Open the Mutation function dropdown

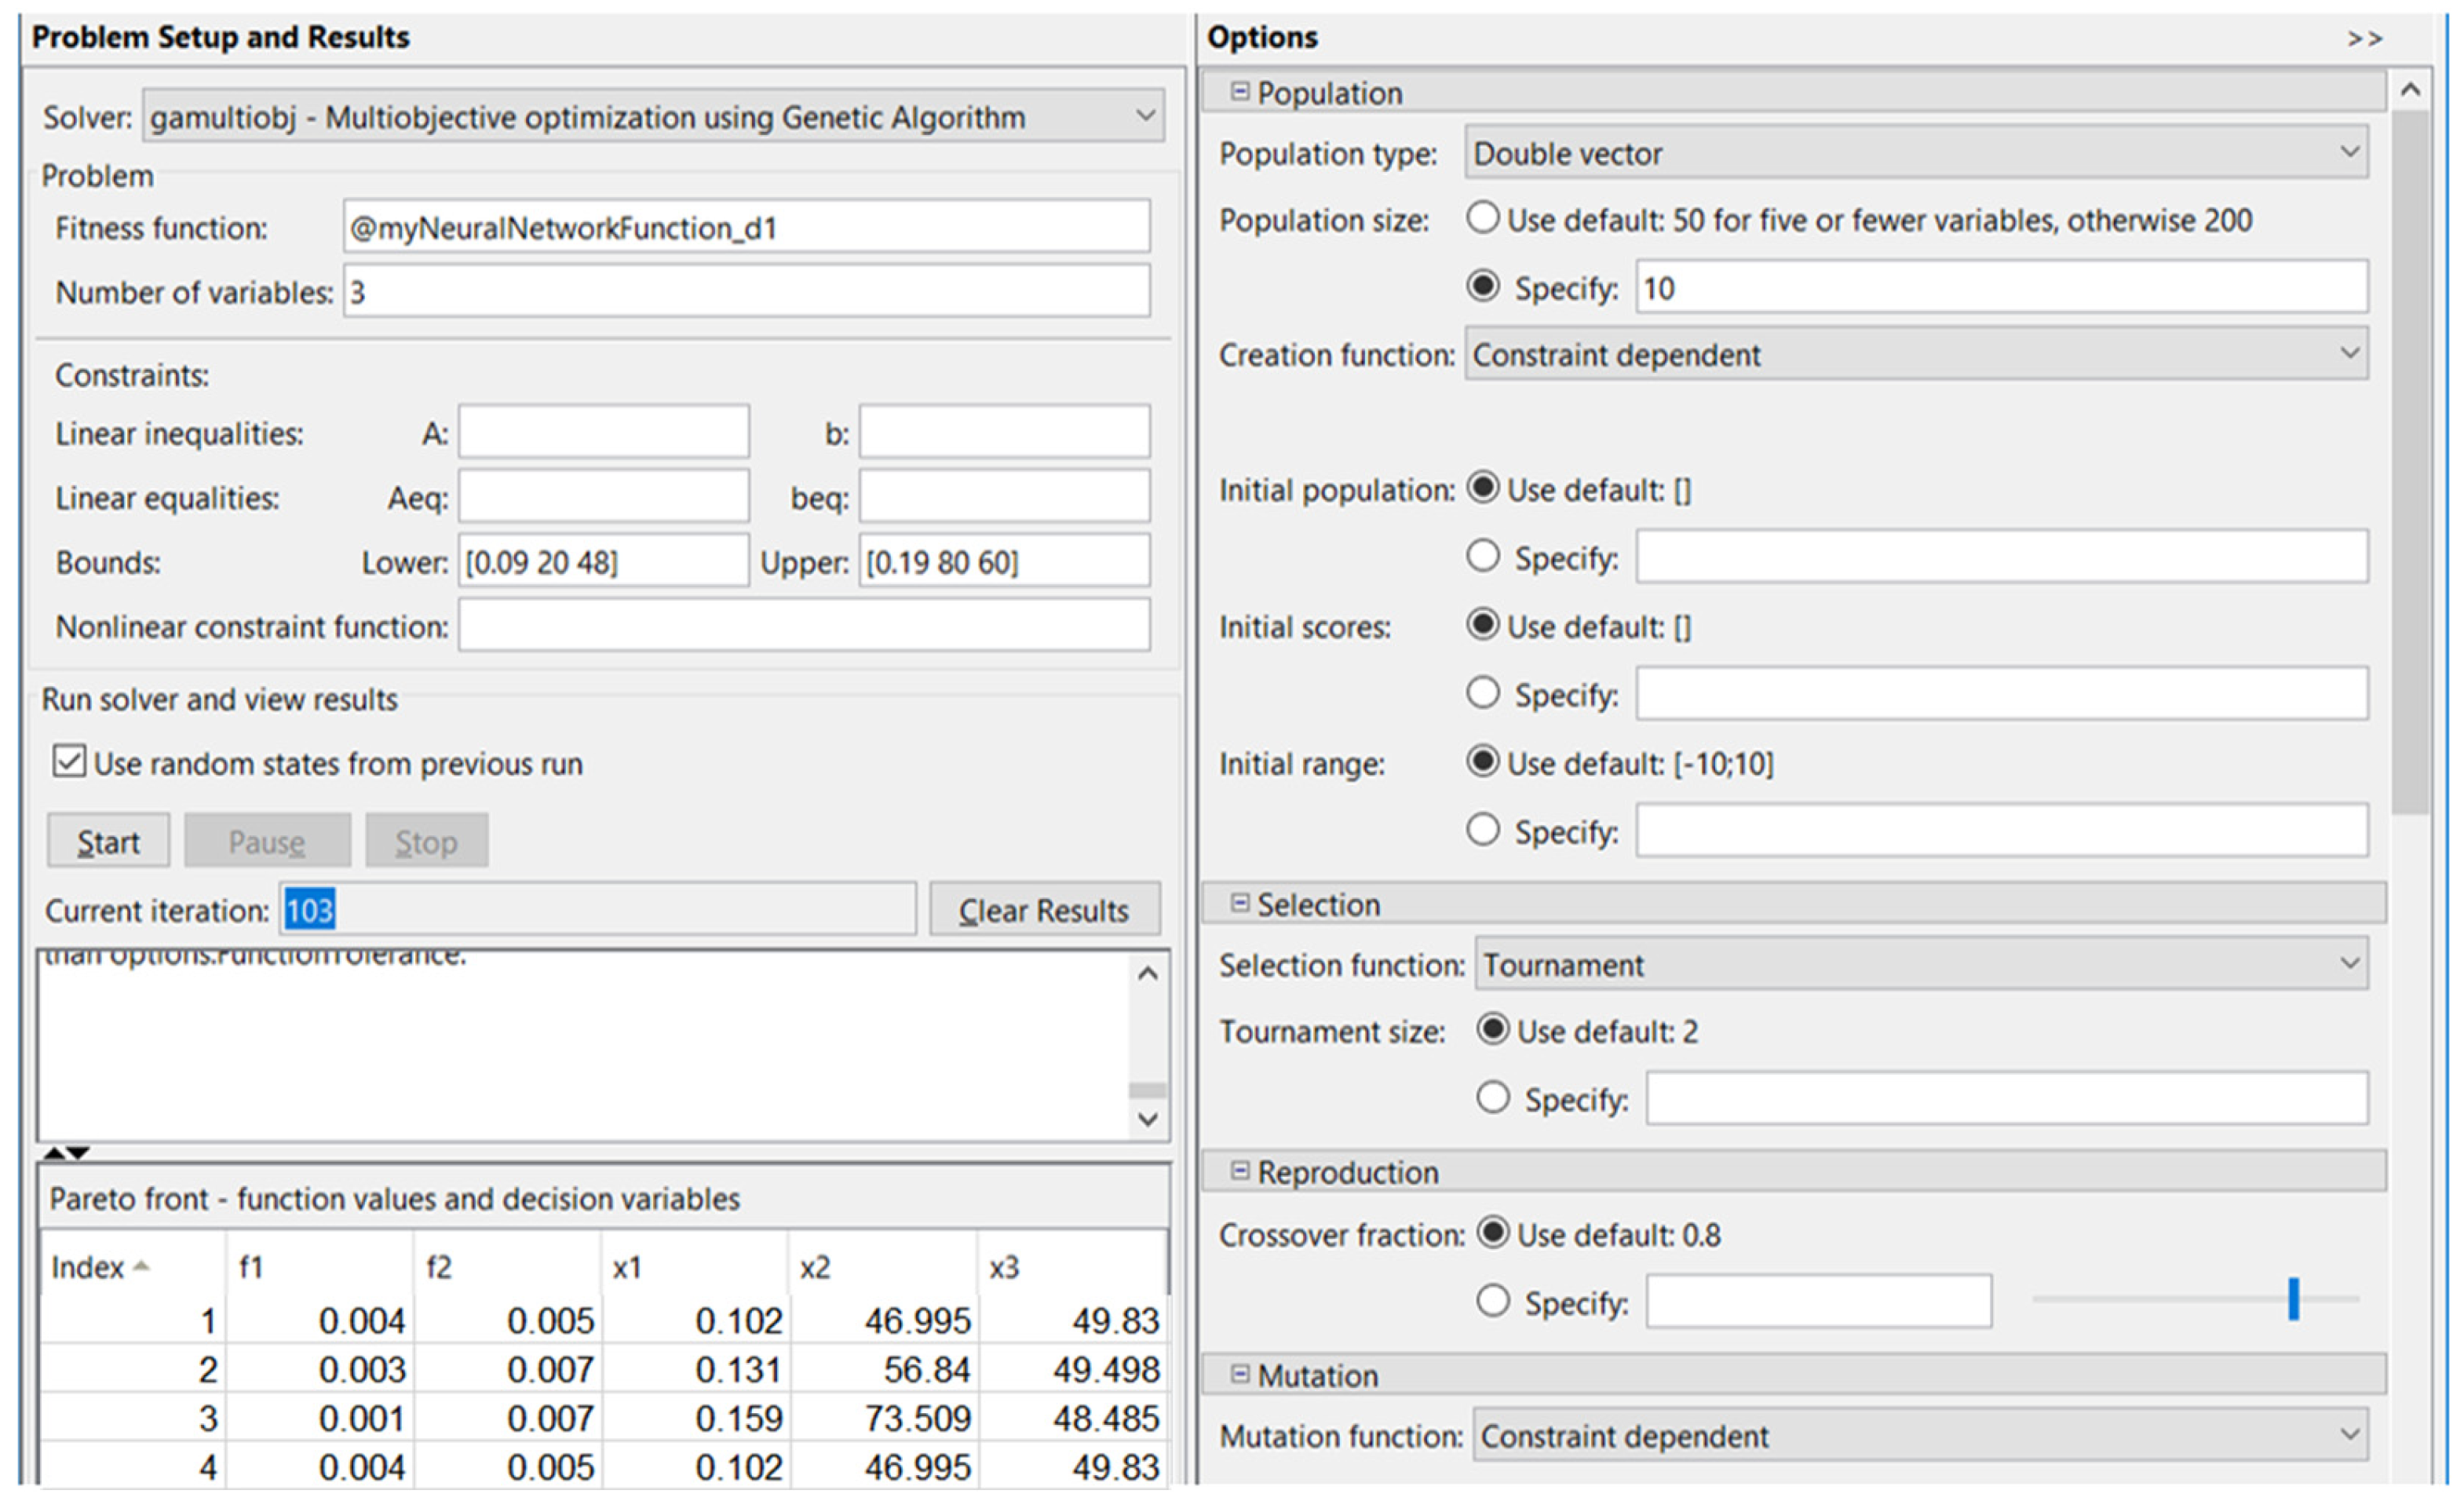click(2352, 1436)
